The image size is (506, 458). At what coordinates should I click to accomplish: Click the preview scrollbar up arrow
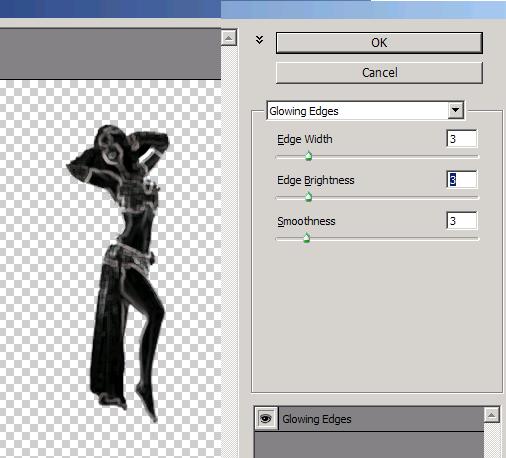[x=229, y=38]
